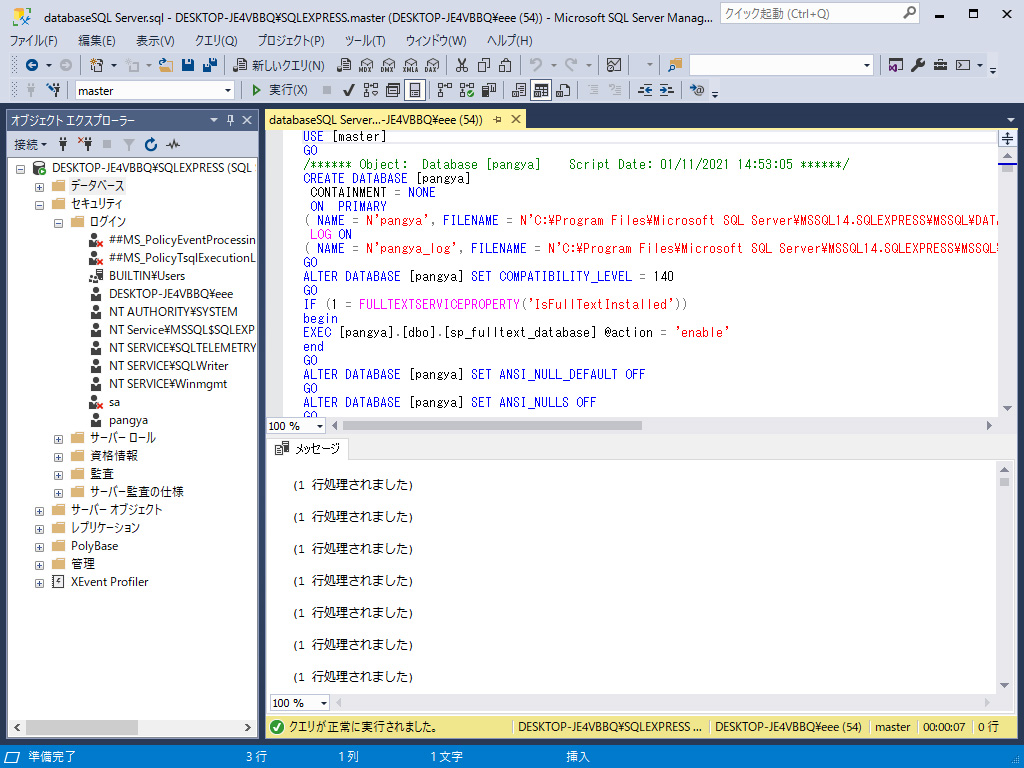Open the ツール(T) menu

coord(365,40)
